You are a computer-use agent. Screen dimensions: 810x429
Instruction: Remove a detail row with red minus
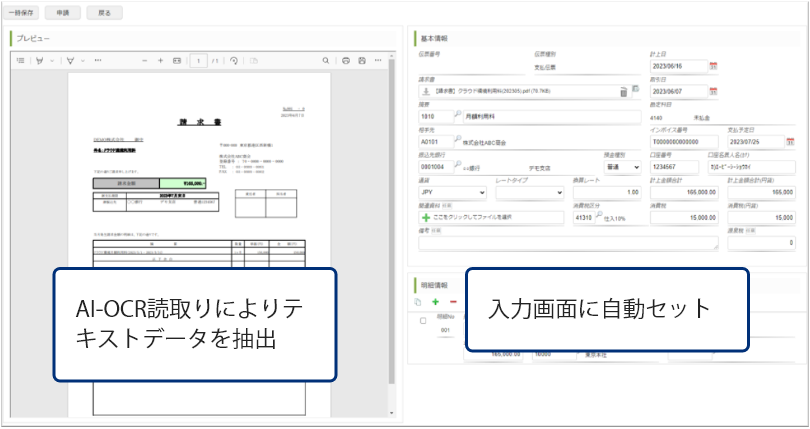(453, 302)
